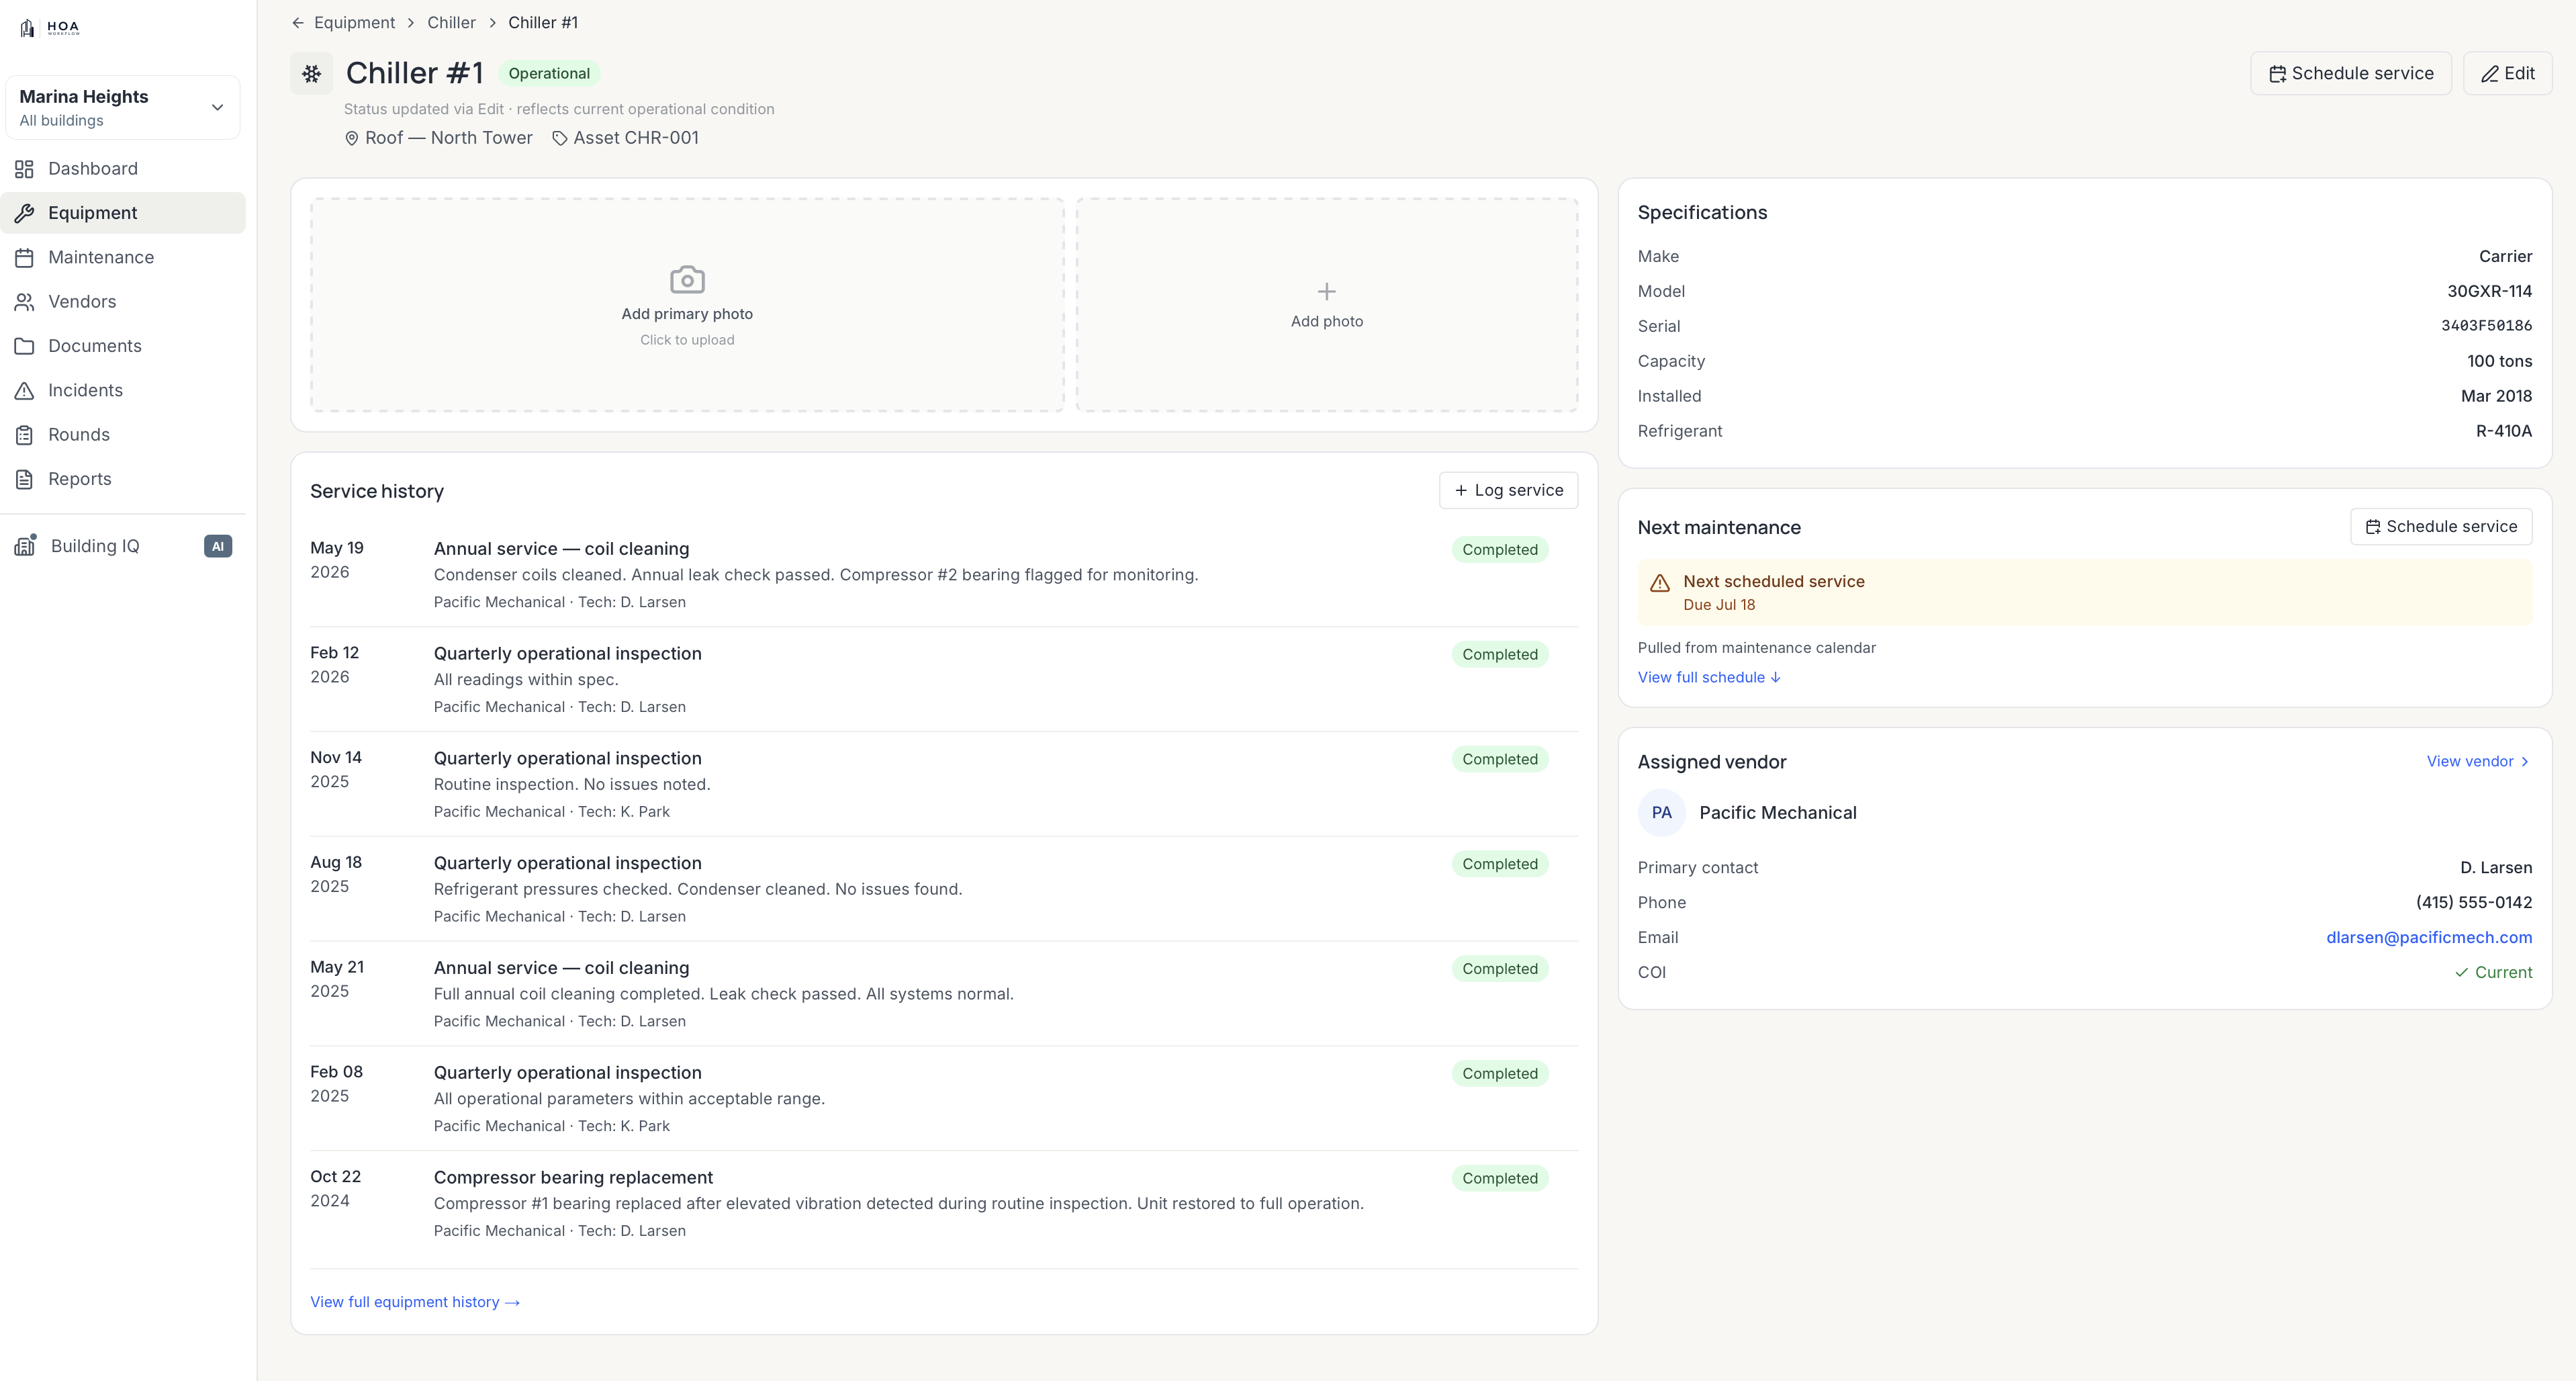The height and width of the screenshot is (1381, 2576).
Task: Click the COI Current checkmark
Action: (2461, 972)
